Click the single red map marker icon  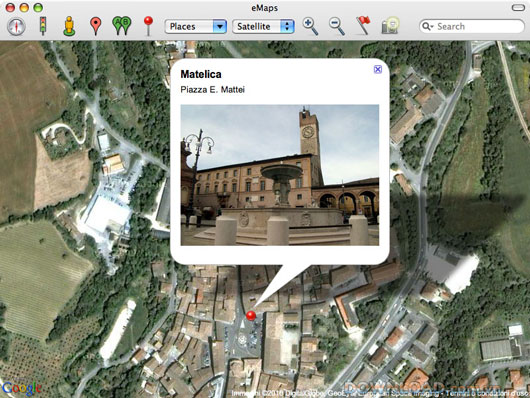coord(96,26)
